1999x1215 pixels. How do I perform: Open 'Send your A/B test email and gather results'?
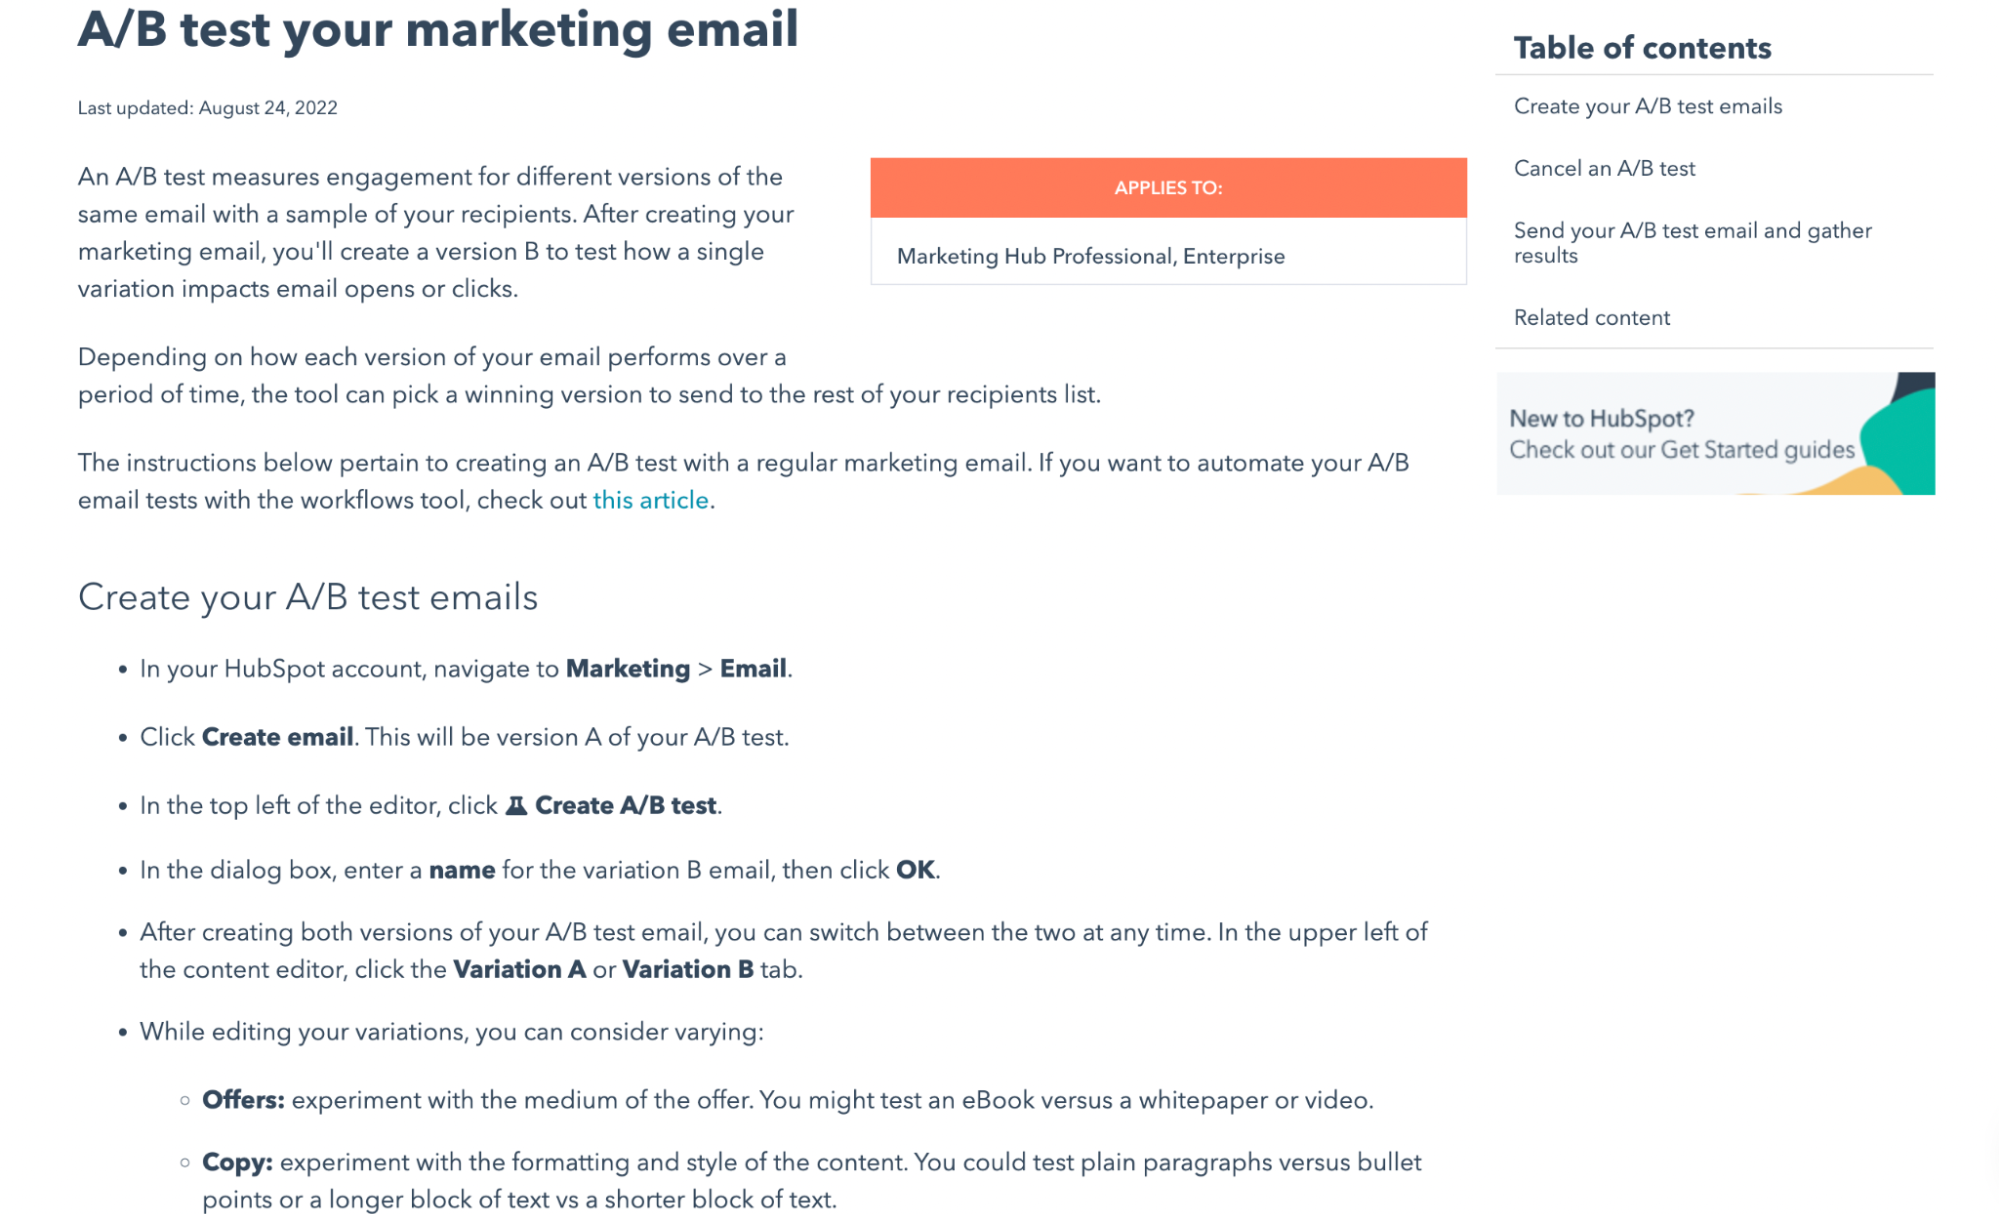(x=1692, y=243)
